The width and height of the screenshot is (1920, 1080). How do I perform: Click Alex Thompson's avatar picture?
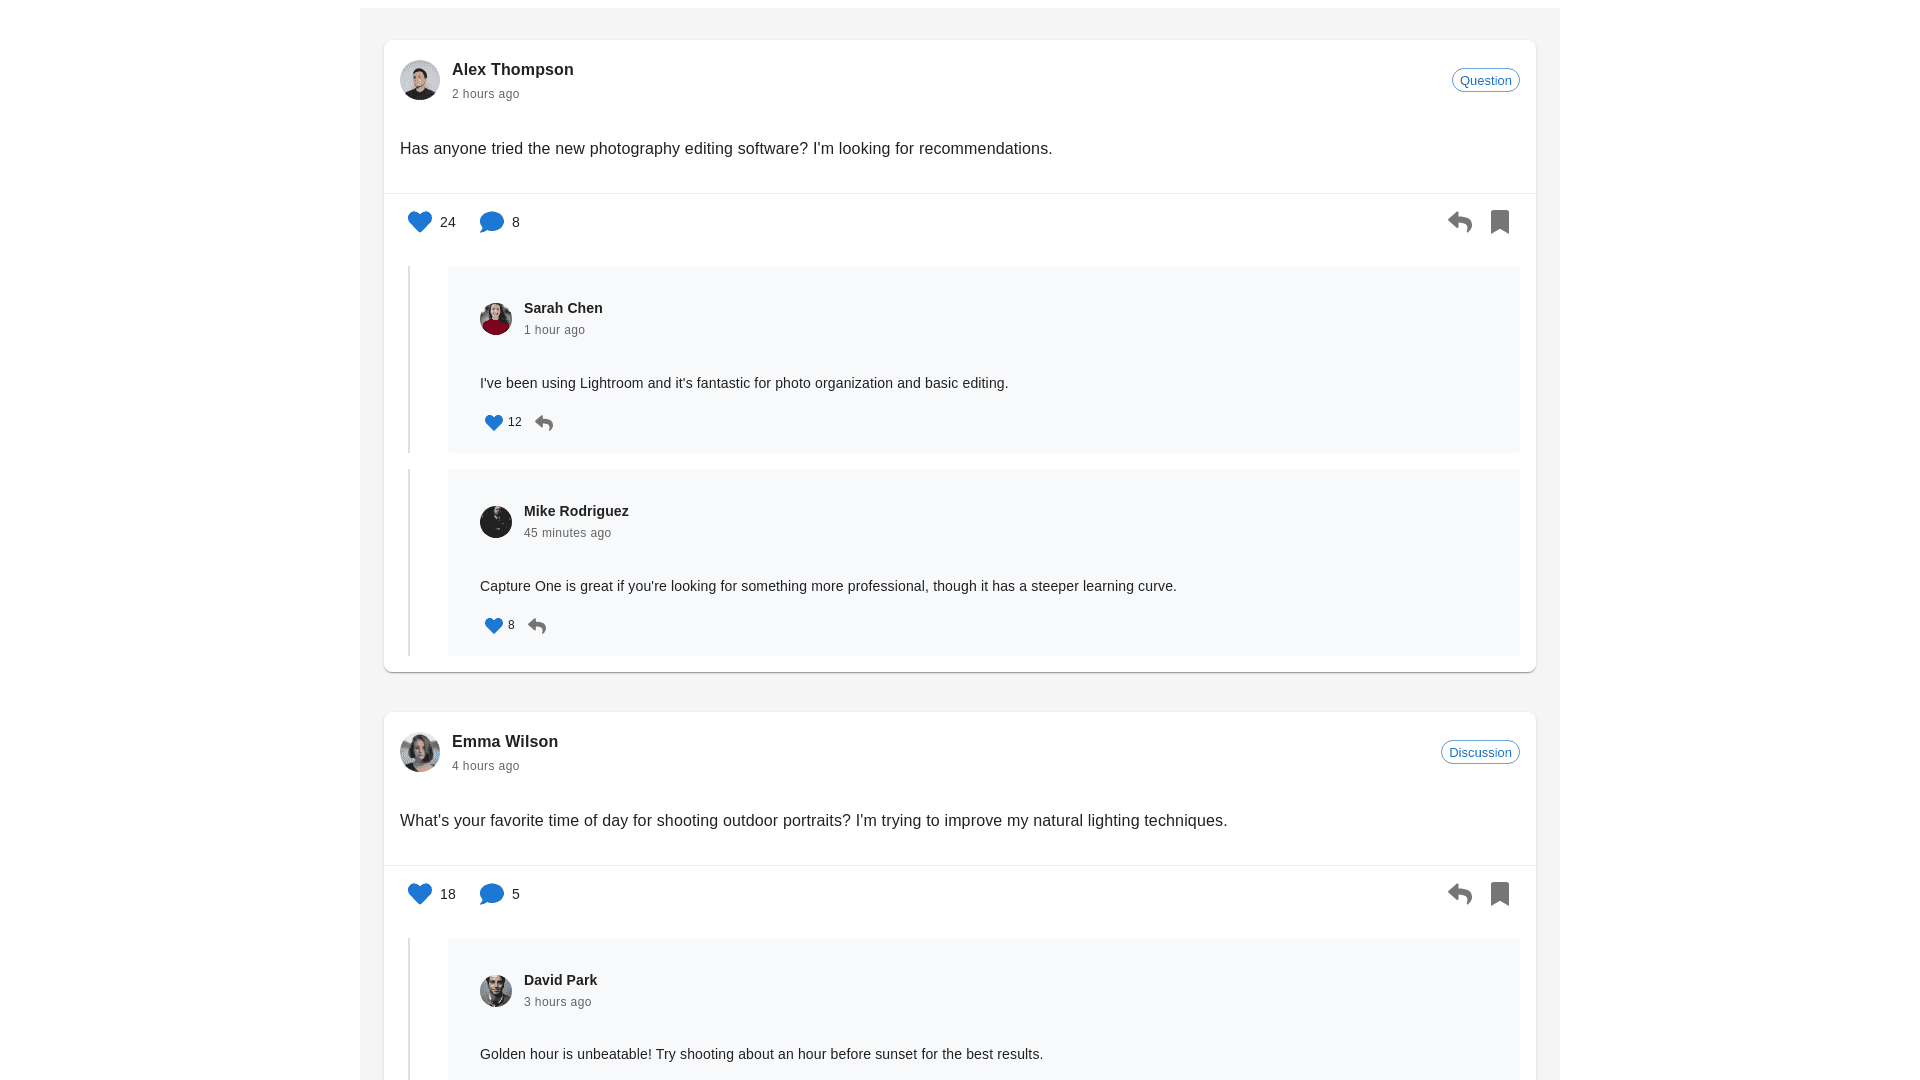pyautogui.click(x=420, y=80)
